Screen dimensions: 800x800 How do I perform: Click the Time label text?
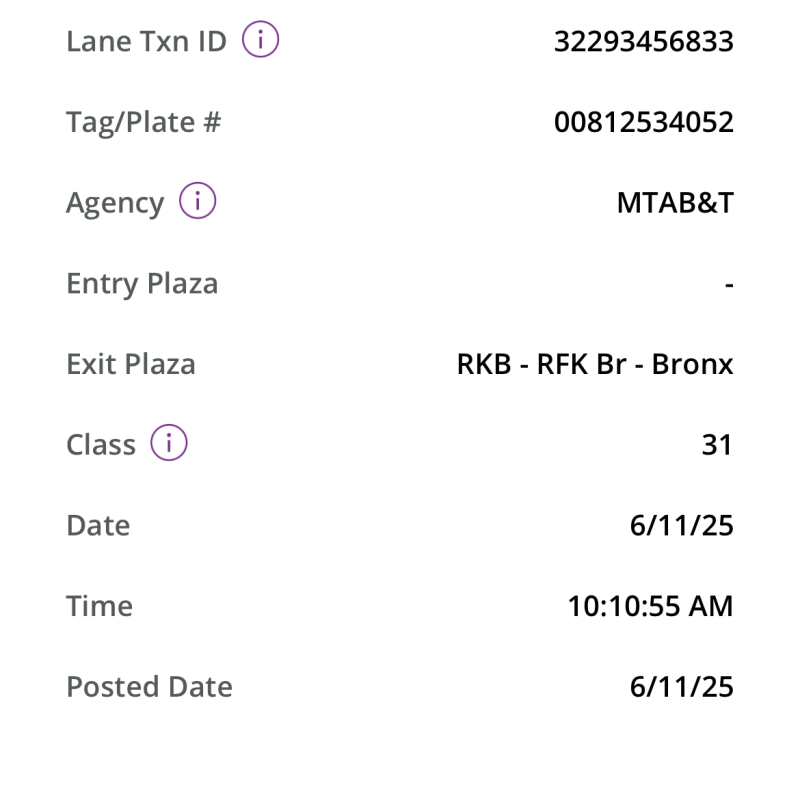[x=99, y=606]
